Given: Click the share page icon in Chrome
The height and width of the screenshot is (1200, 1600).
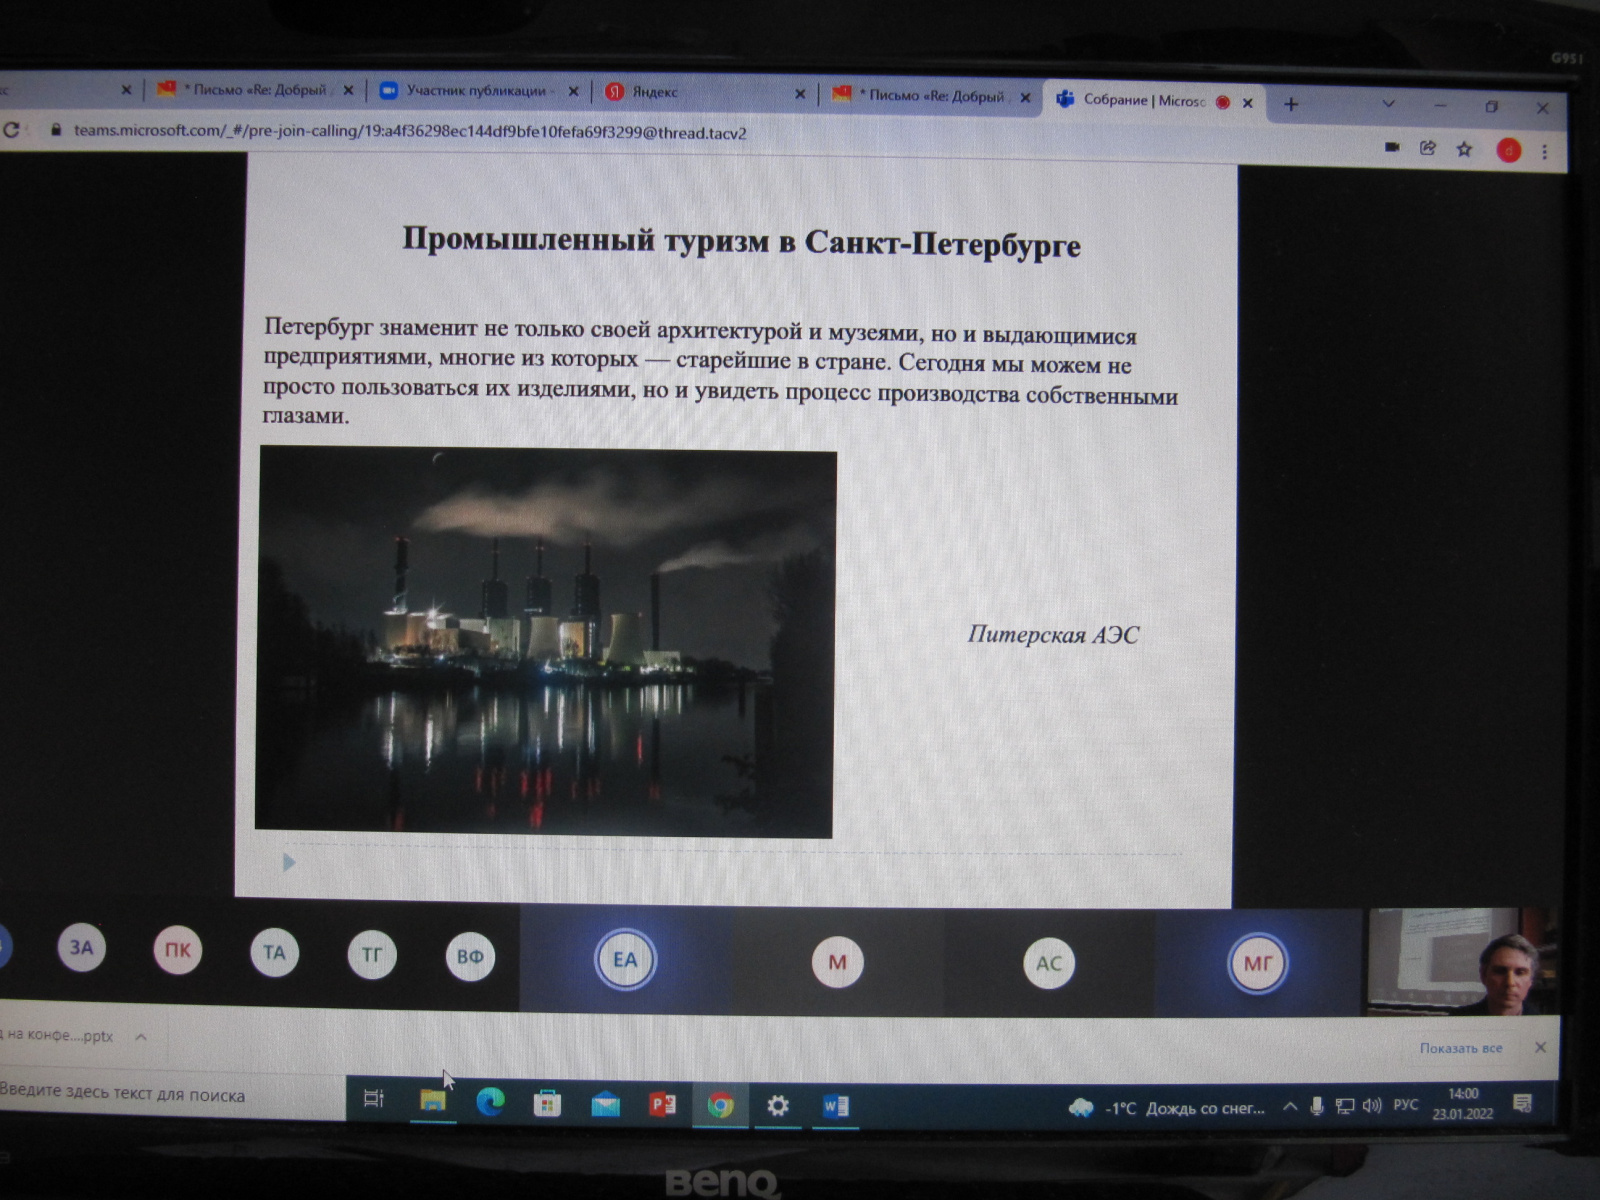Looking at the screenshot, I should [x=1428, y=148].
